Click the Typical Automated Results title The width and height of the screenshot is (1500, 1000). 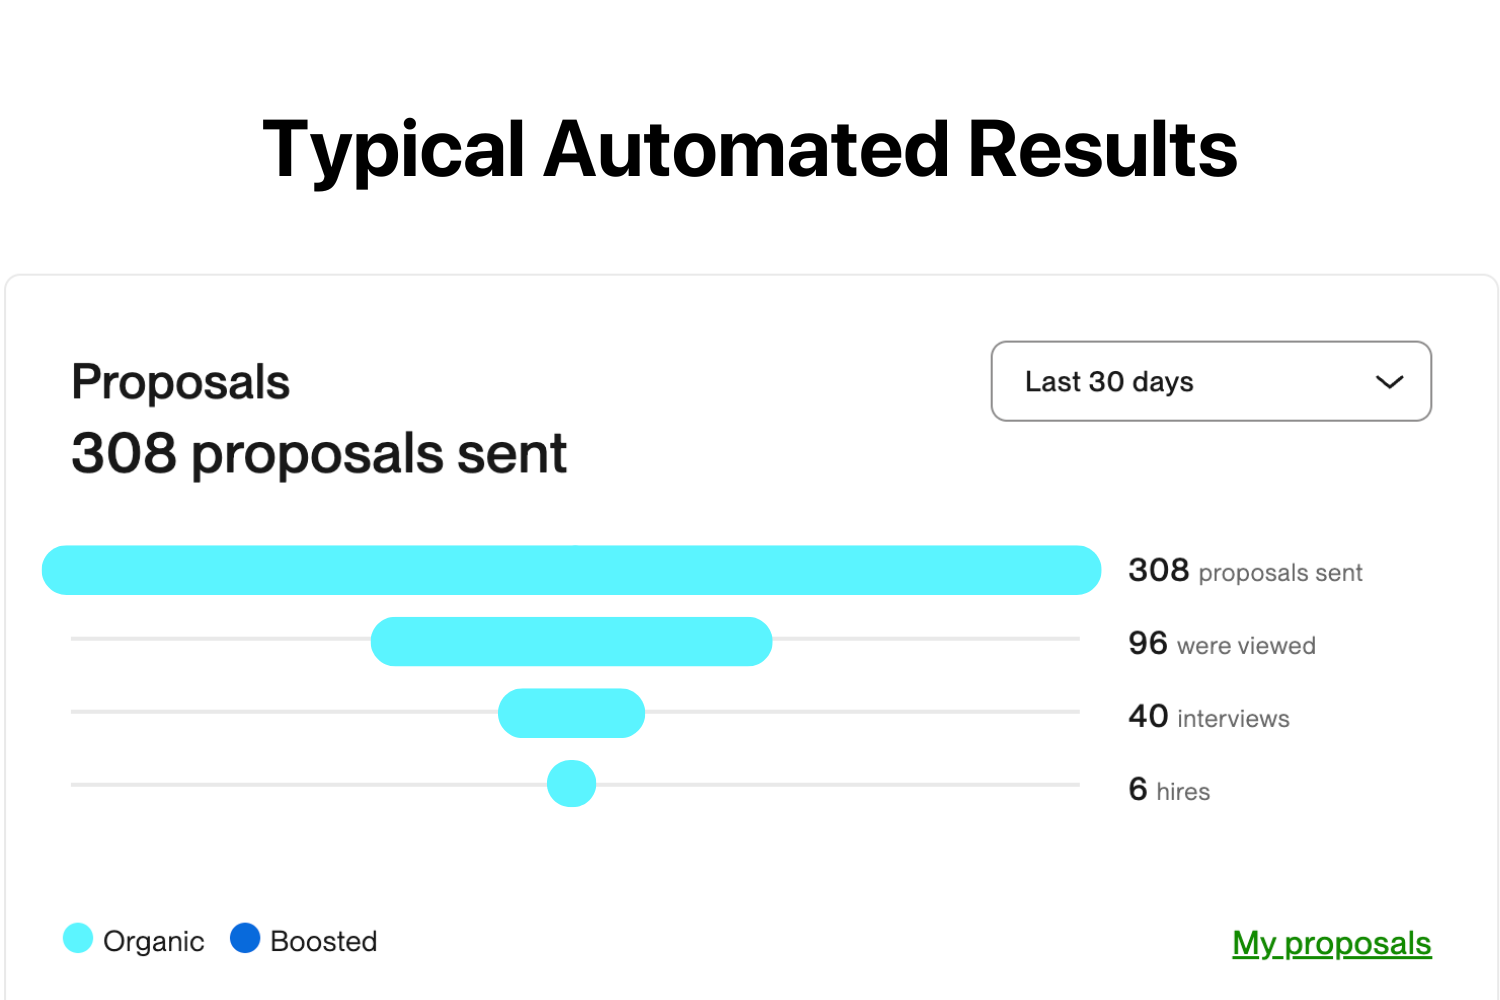750,150
